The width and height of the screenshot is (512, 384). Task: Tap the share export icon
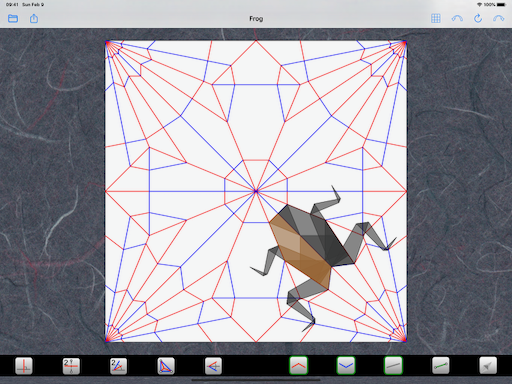click(34, 18)
